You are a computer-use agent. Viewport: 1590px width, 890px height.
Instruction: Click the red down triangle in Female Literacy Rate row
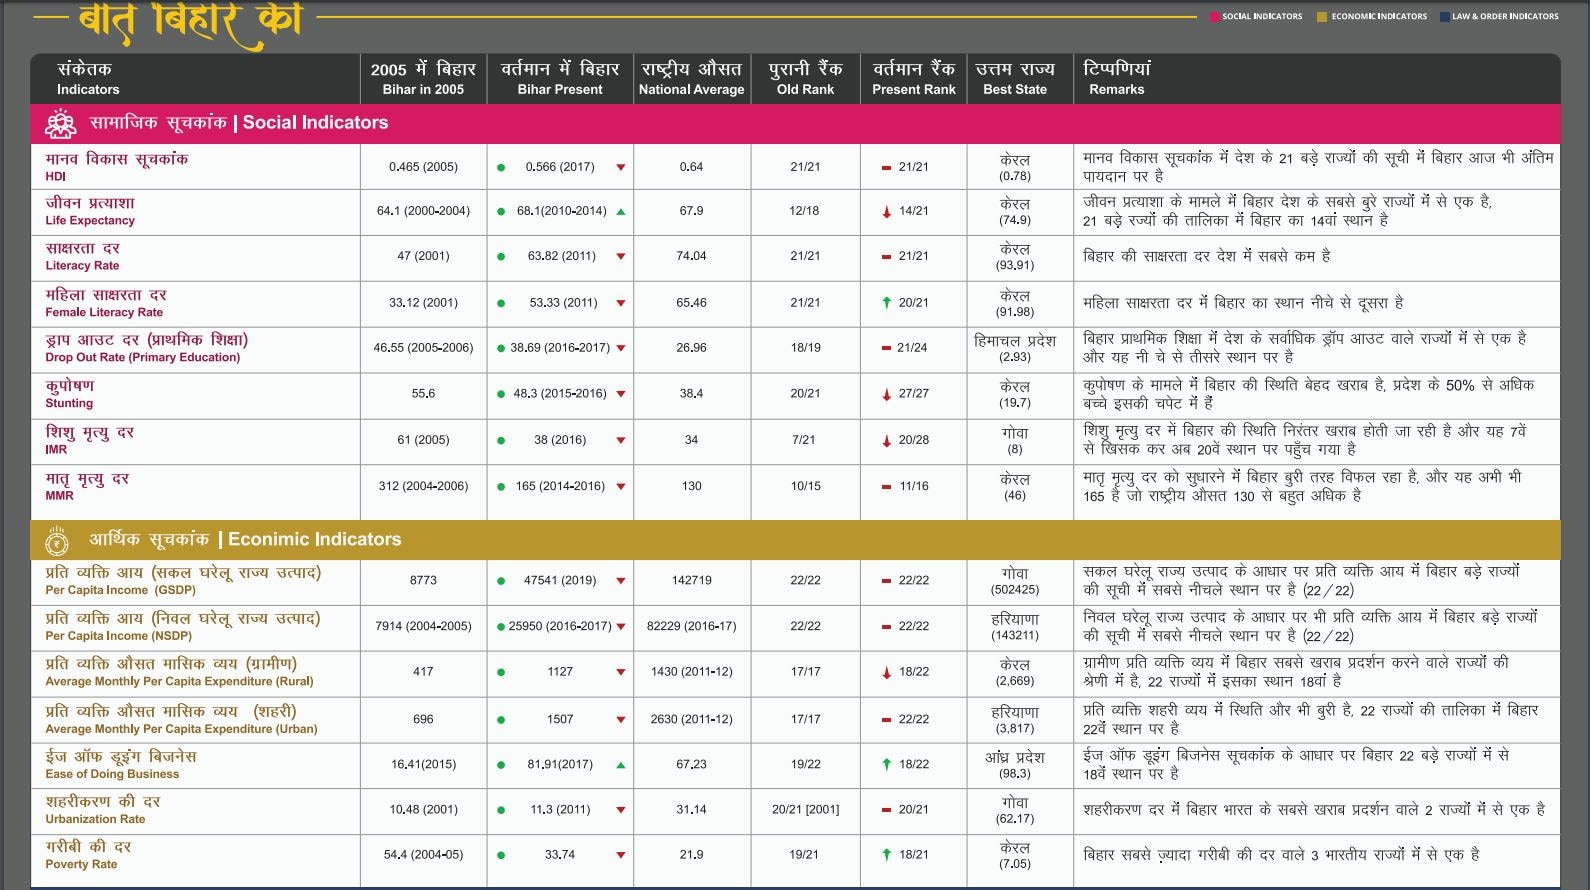tap(621, 302)
